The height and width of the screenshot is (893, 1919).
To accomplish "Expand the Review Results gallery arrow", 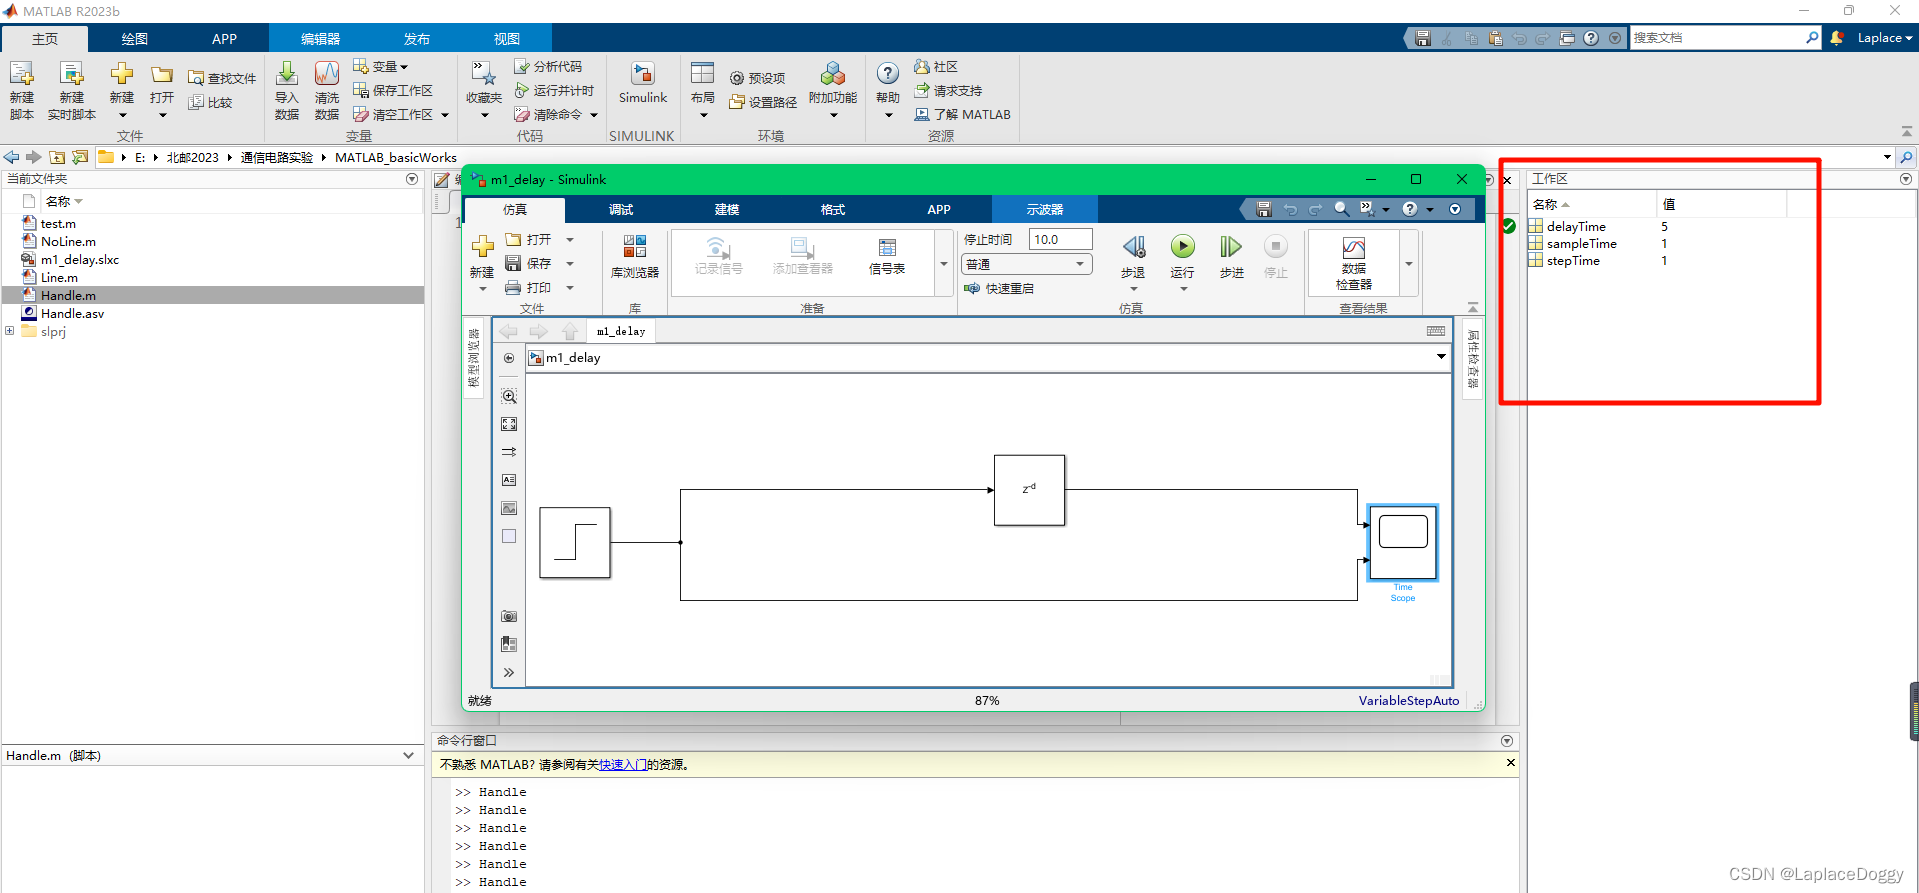I will click(x=1409, y=264).
